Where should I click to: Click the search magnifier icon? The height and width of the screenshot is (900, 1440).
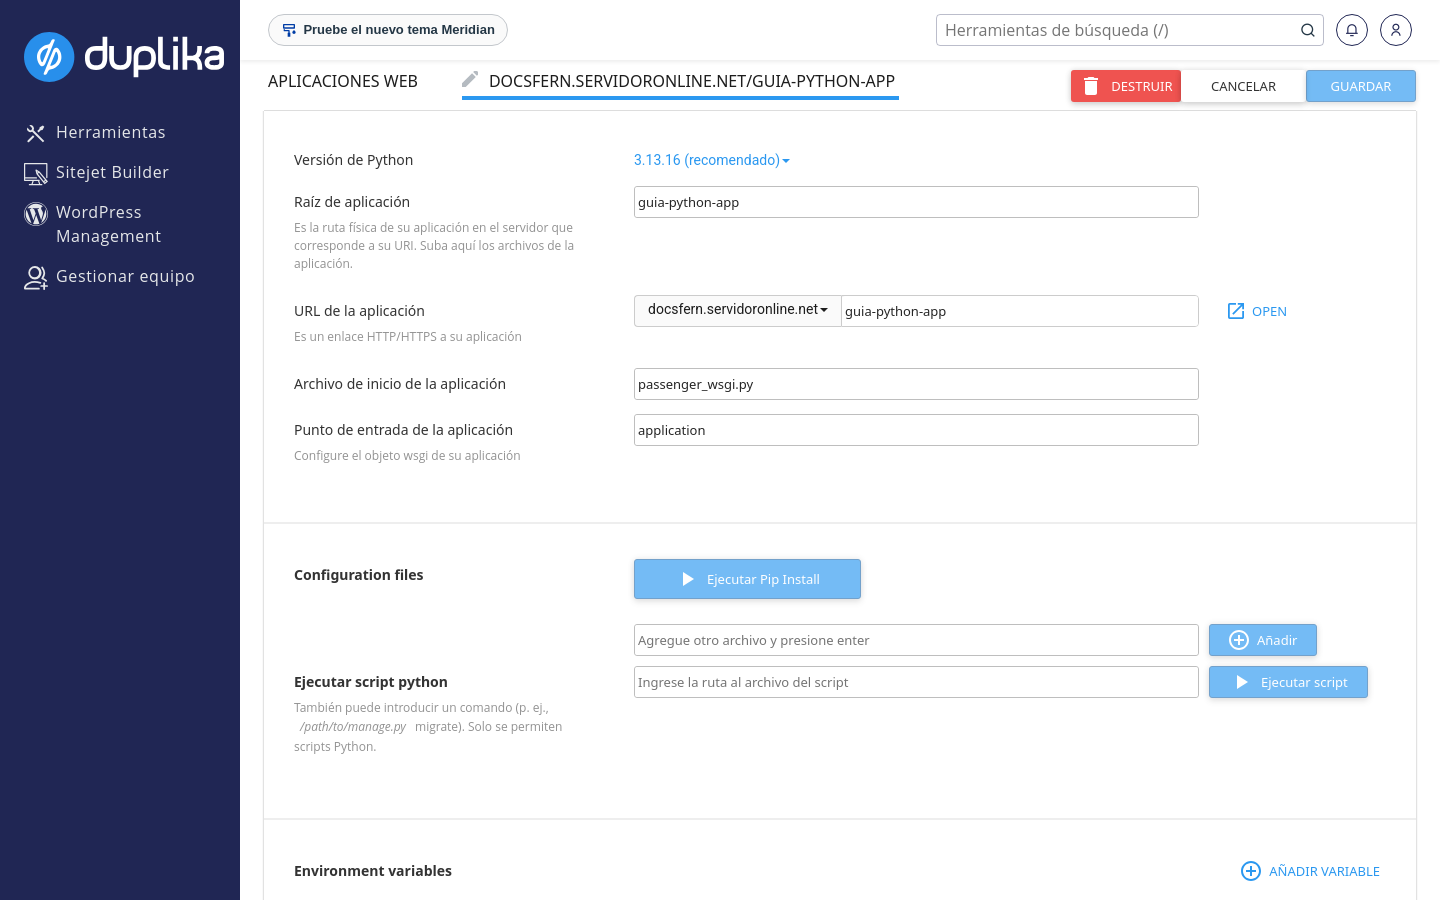click(1307, 30)
